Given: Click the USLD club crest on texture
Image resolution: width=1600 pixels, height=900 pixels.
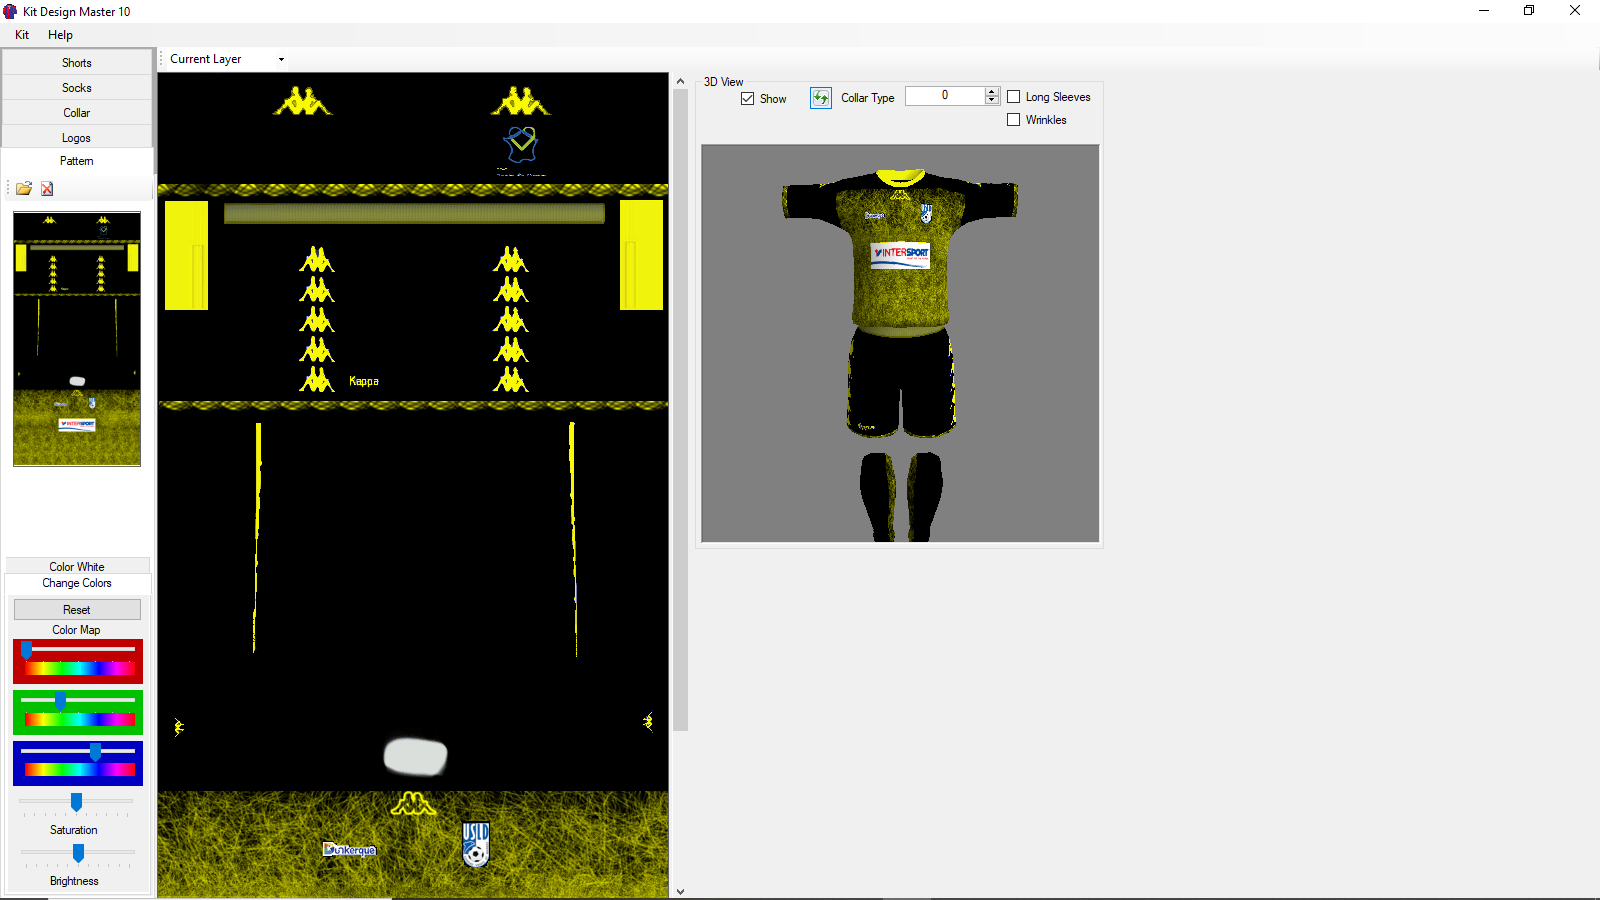Looking at the screenshot, I should 476,844.
